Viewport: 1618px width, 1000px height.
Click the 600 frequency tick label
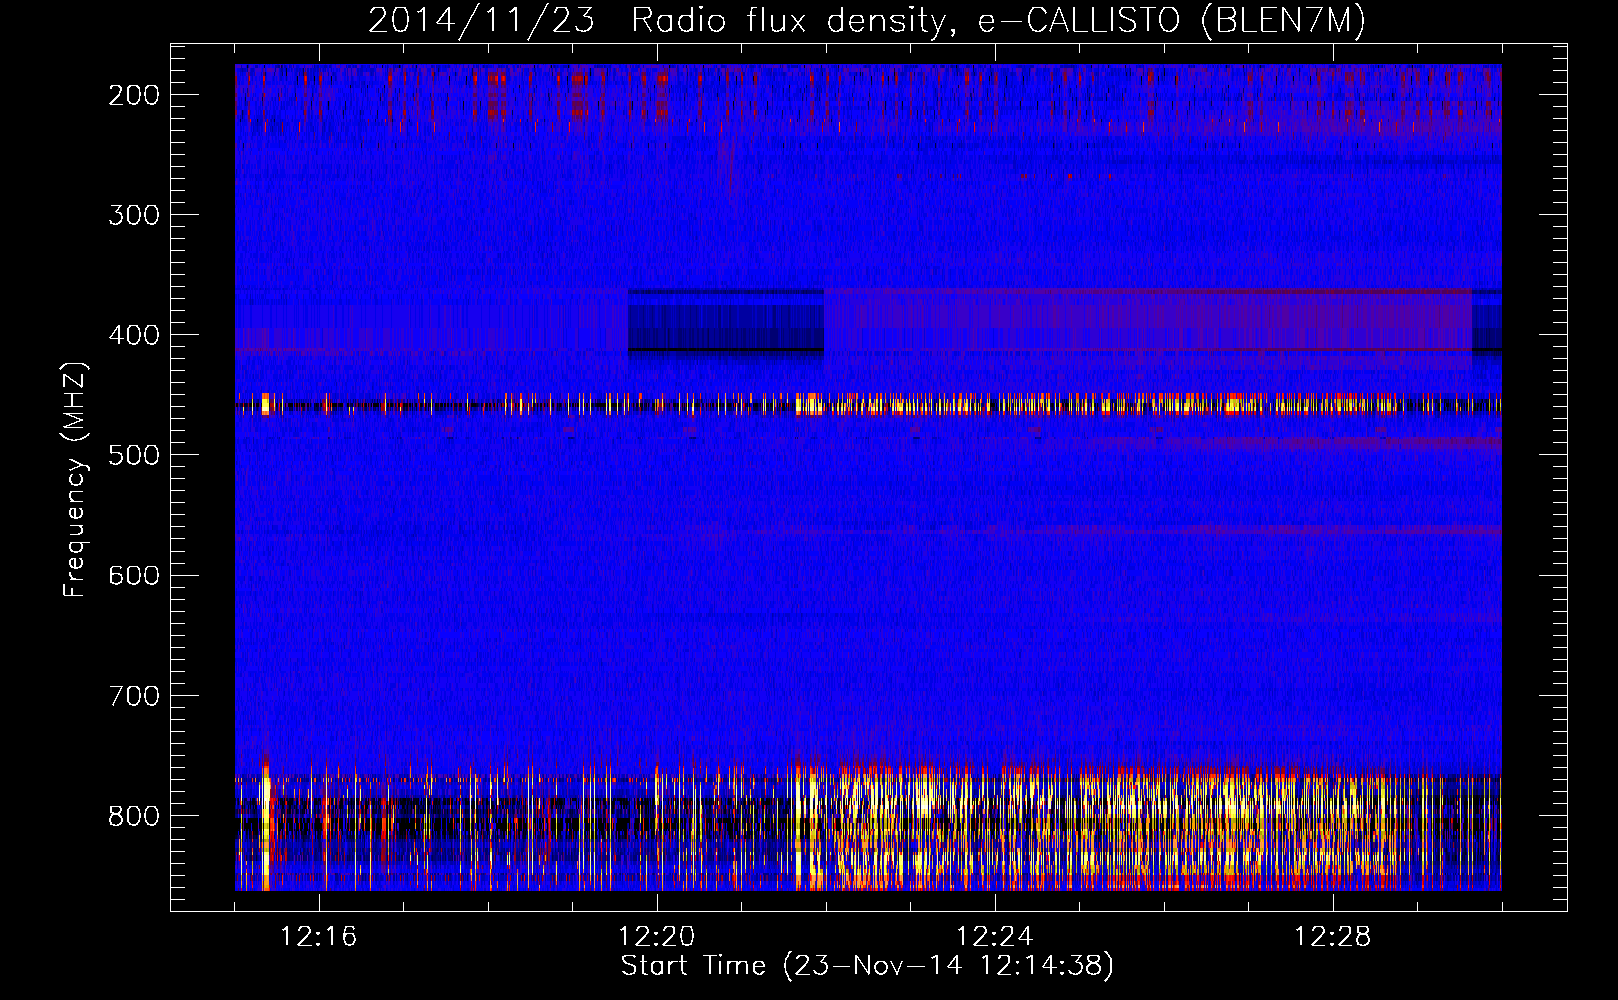click(x=134, y=575)
